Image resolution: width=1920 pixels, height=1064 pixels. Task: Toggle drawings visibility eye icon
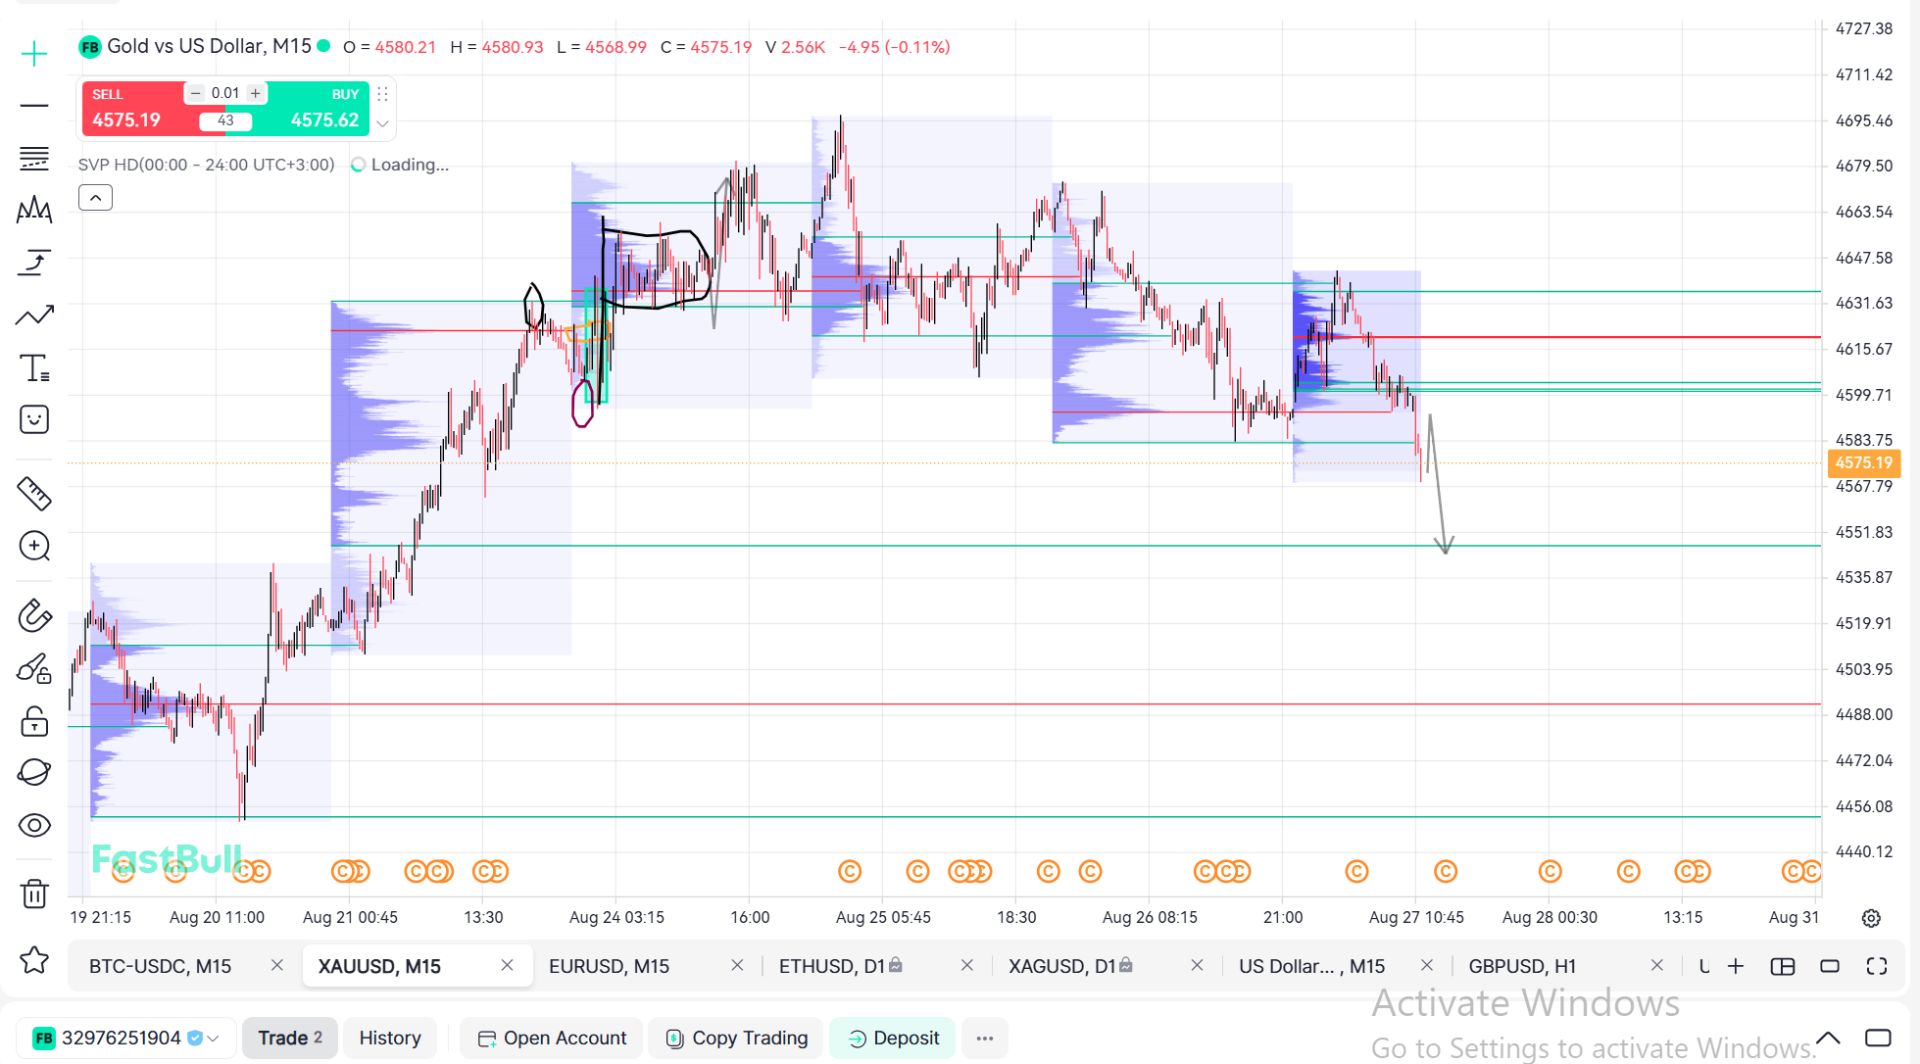click(x=34, y=825)
